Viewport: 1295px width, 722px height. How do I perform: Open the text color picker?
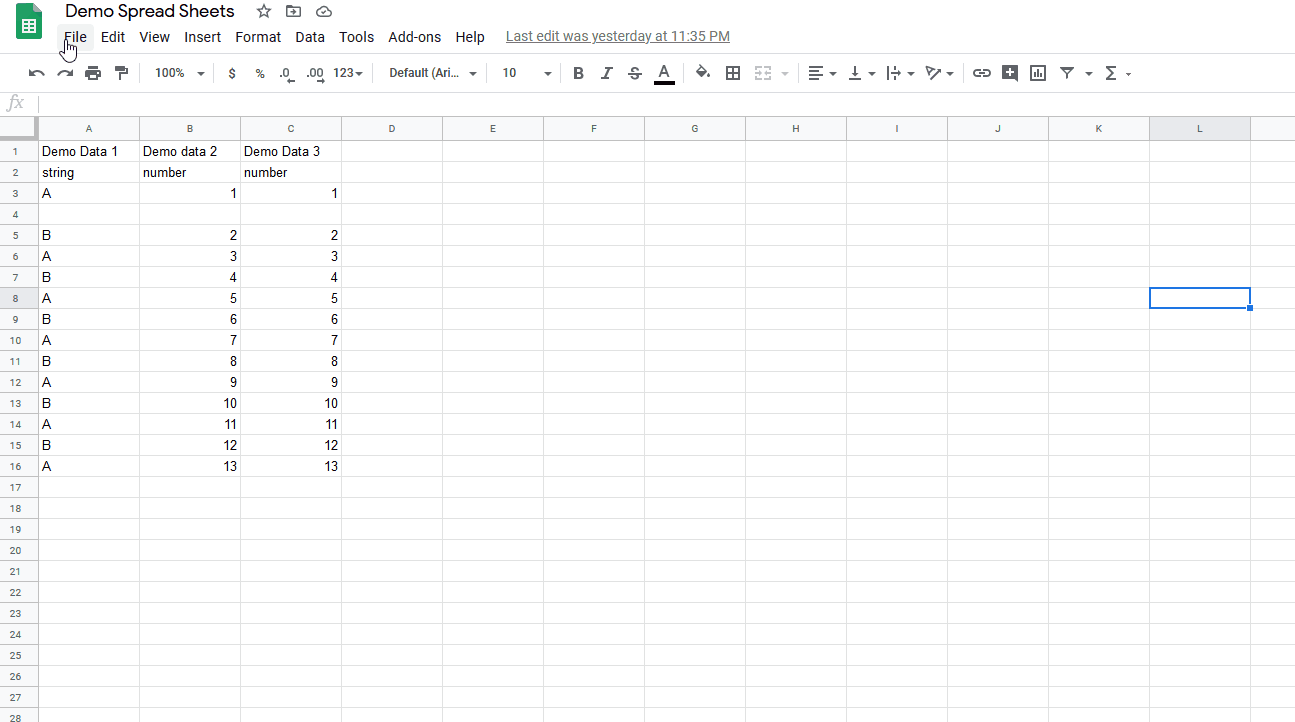coord(664,73)
